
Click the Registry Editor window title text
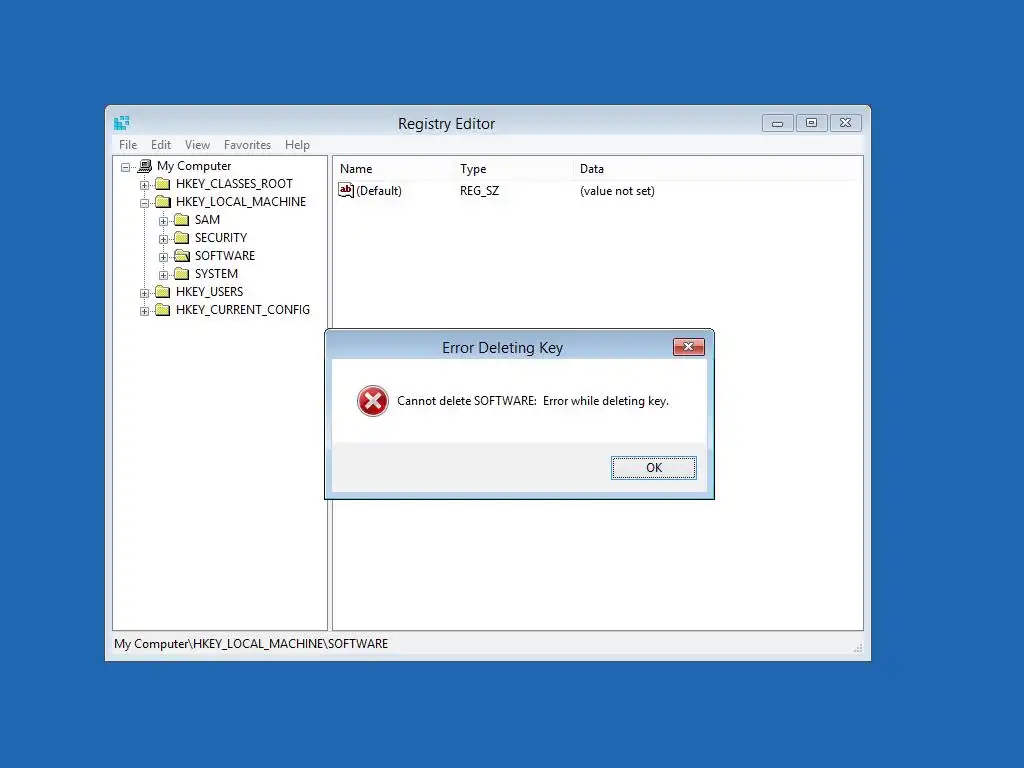coord(447,124)
